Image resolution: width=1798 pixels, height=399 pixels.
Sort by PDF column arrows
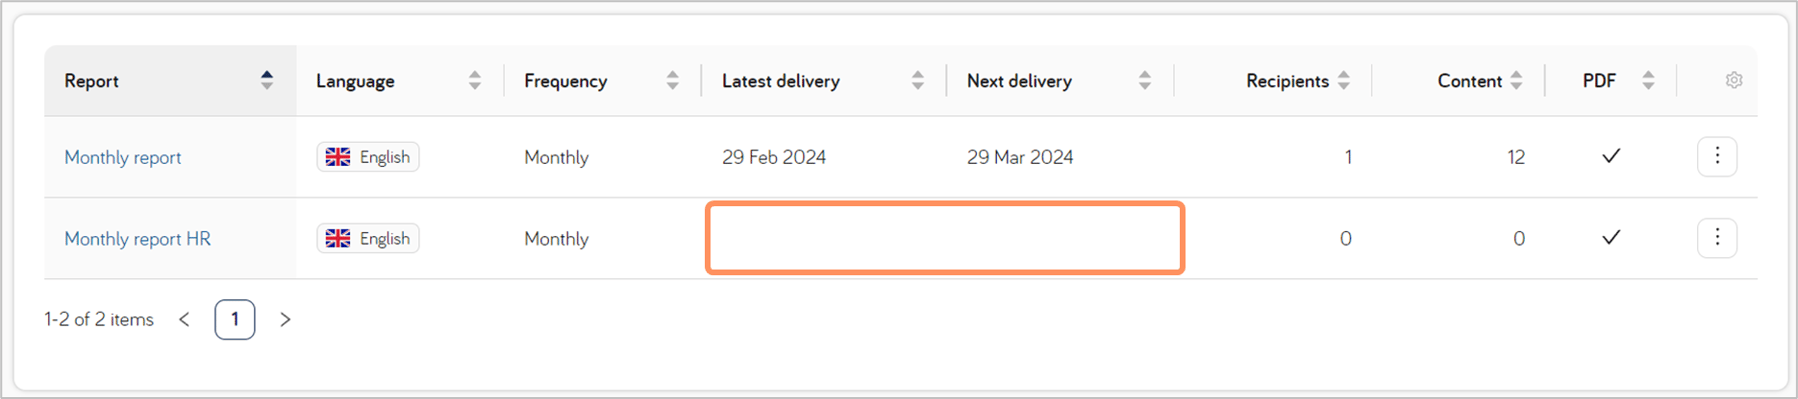[x=1648, y=80]
